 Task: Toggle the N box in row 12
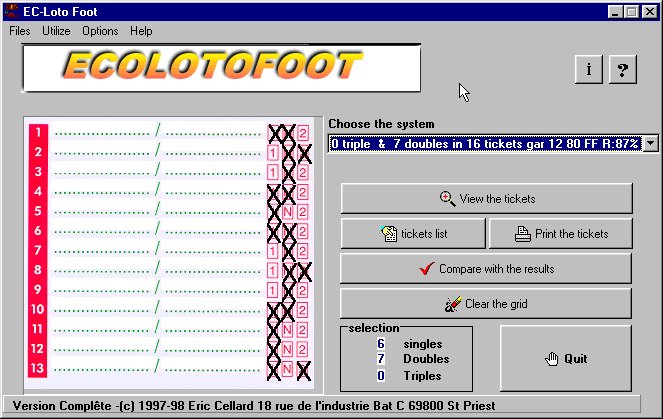pyautogui.click(x=288, y=349)
